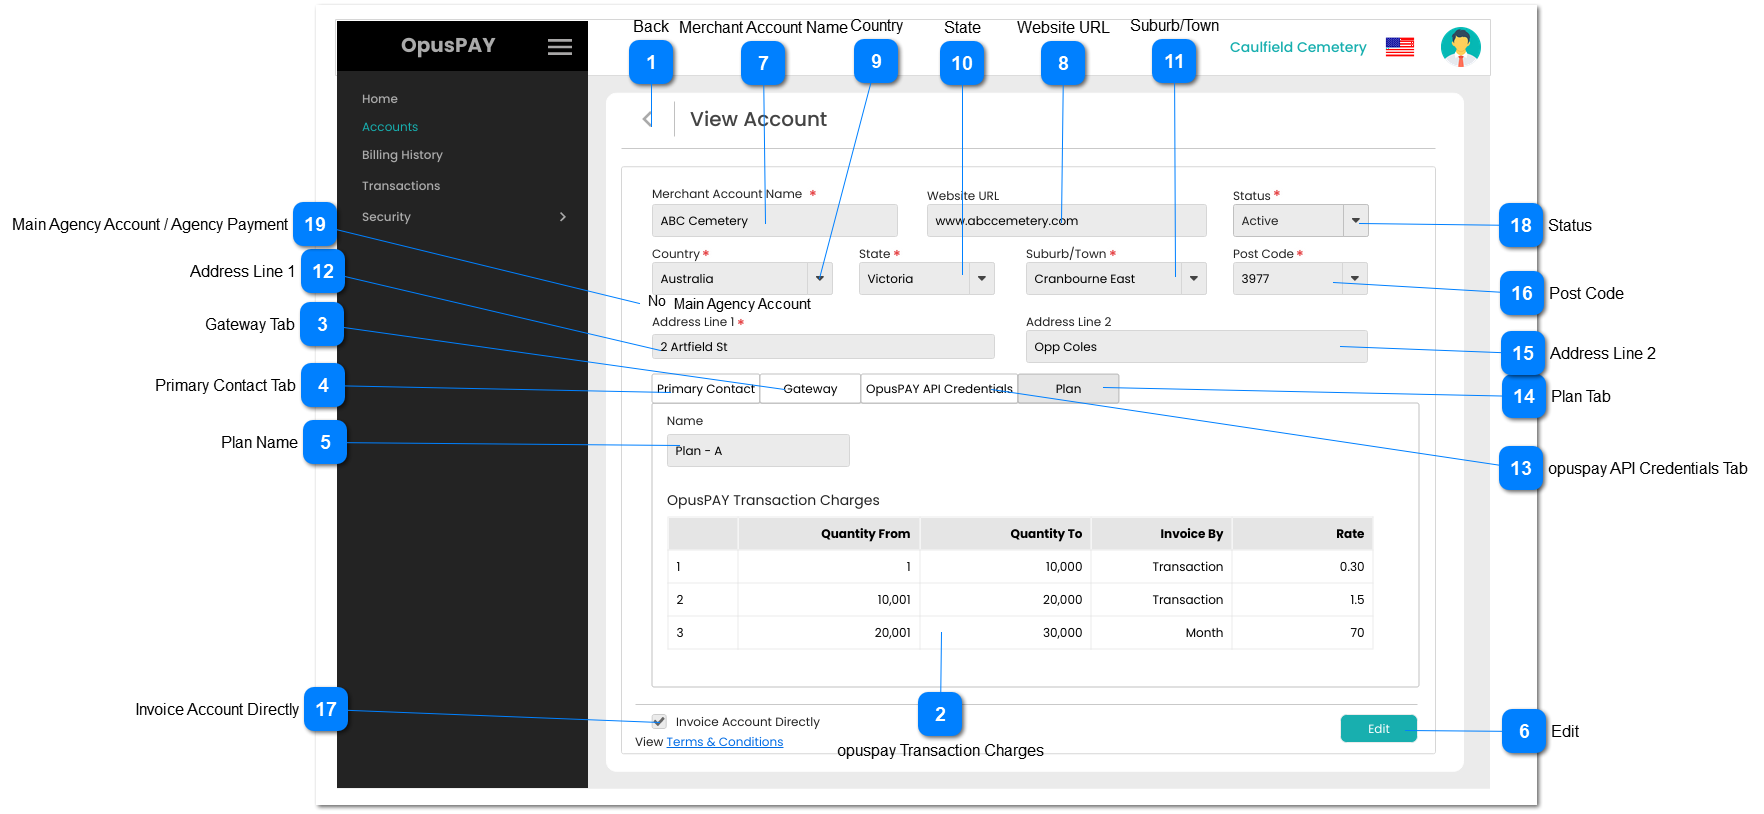The image size is (1764, 814).
Task: Open Home in the sidebar
Action: click(x=380, y=99)
